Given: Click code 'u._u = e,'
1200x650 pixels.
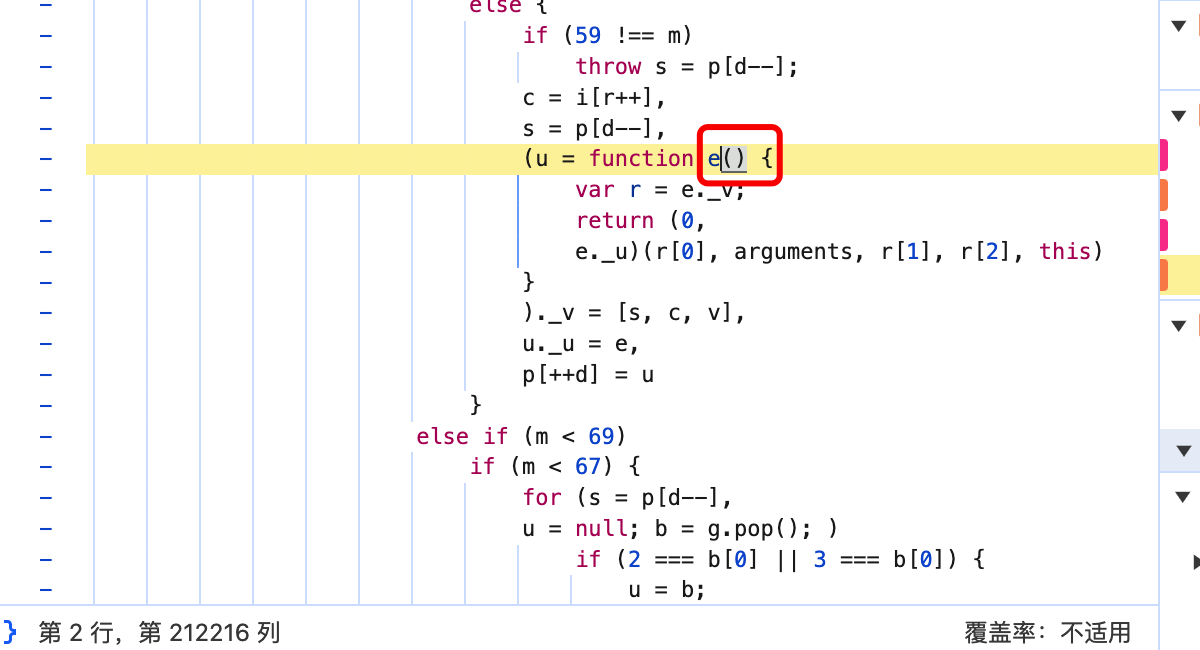Looking at the screenshot, I should (x=581, y=343).
